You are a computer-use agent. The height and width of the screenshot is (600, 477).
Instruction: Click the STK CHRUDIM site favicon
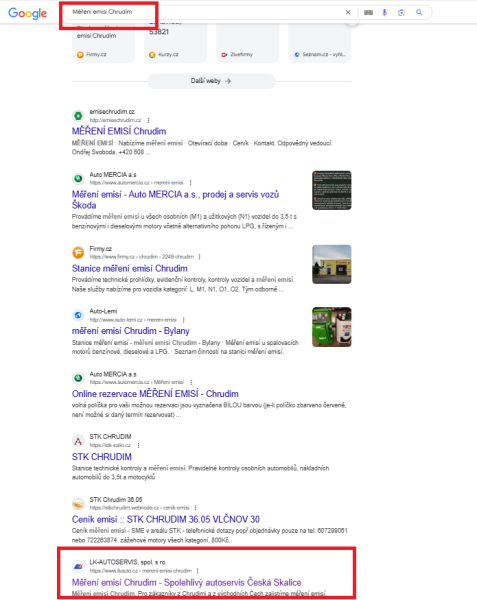coord(78,441)
